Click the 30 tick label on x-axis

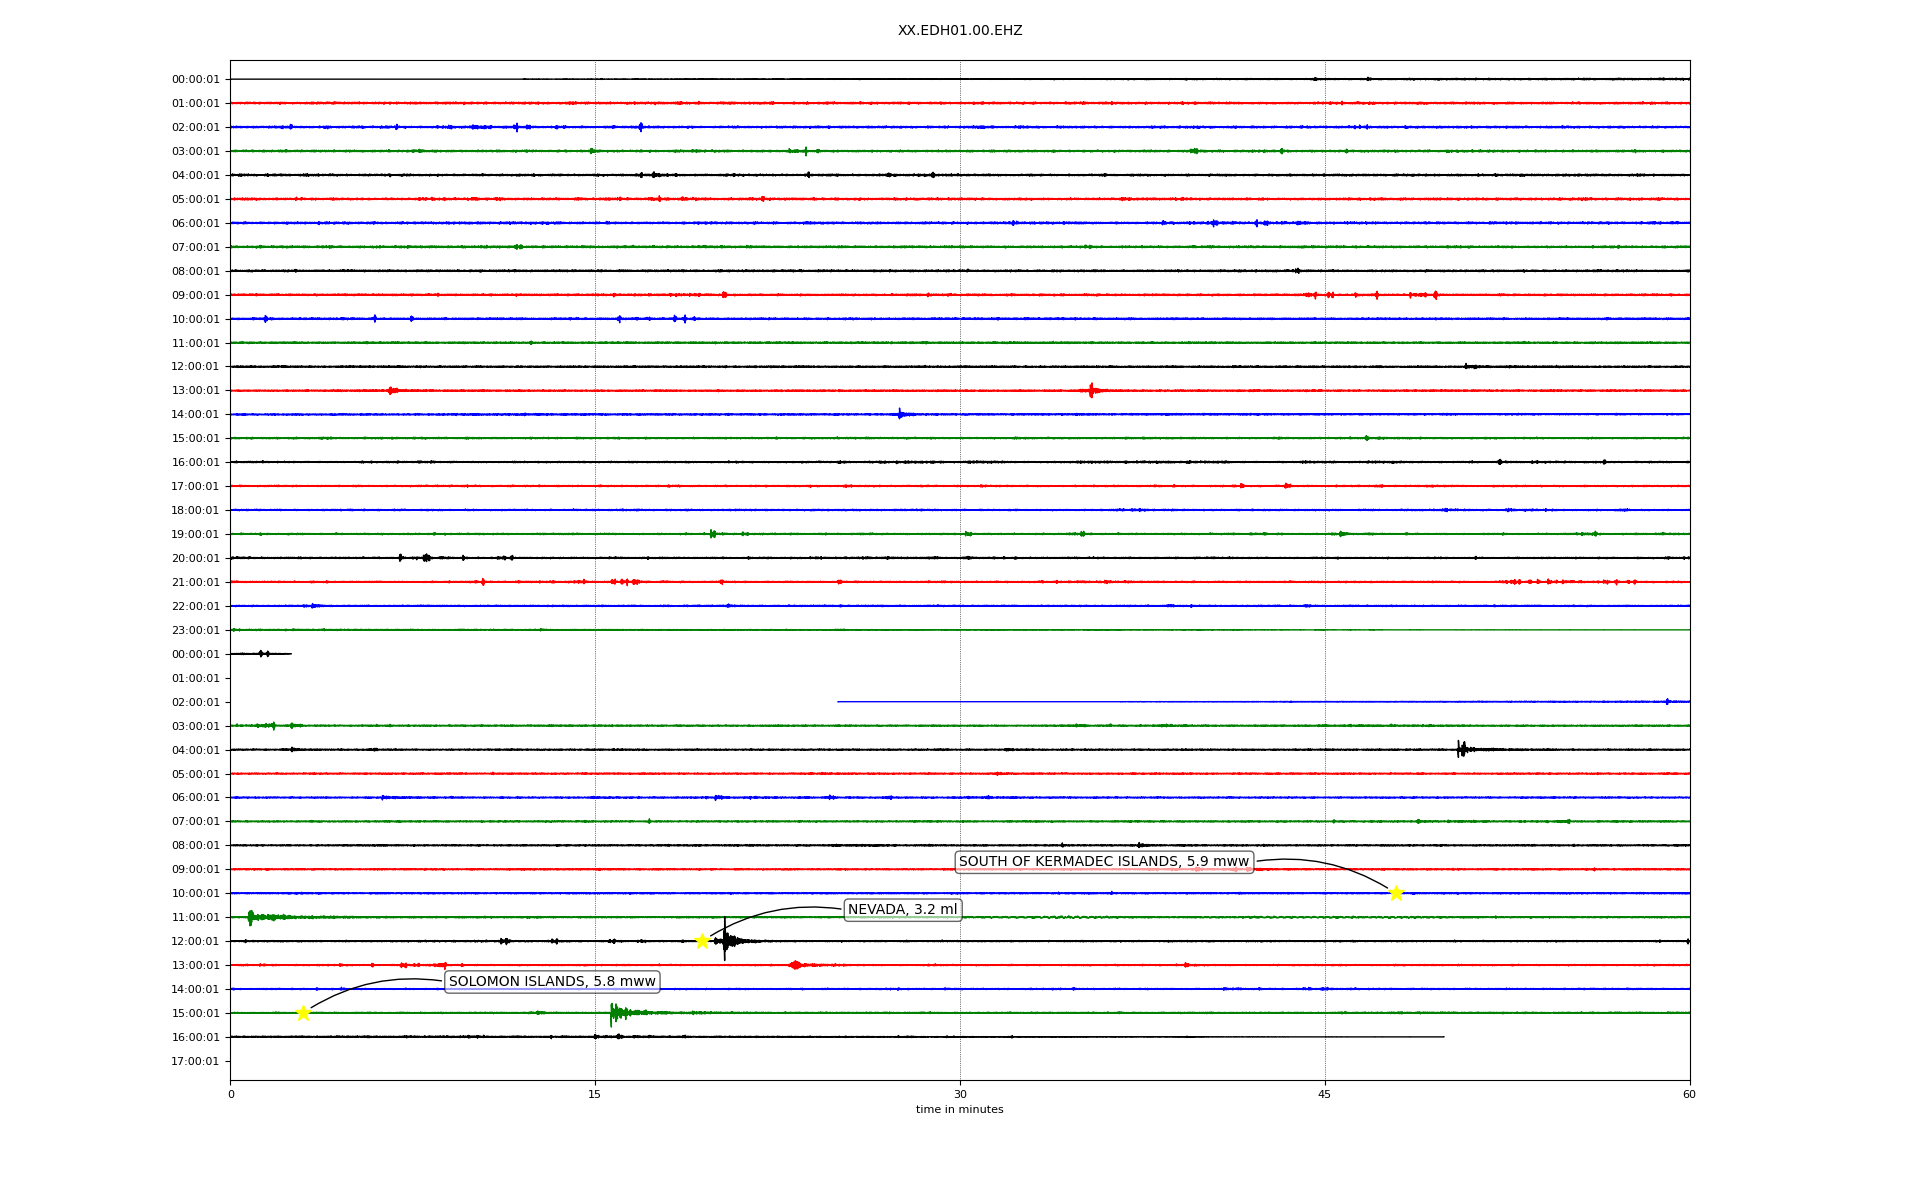click(x=959, y=1094)
